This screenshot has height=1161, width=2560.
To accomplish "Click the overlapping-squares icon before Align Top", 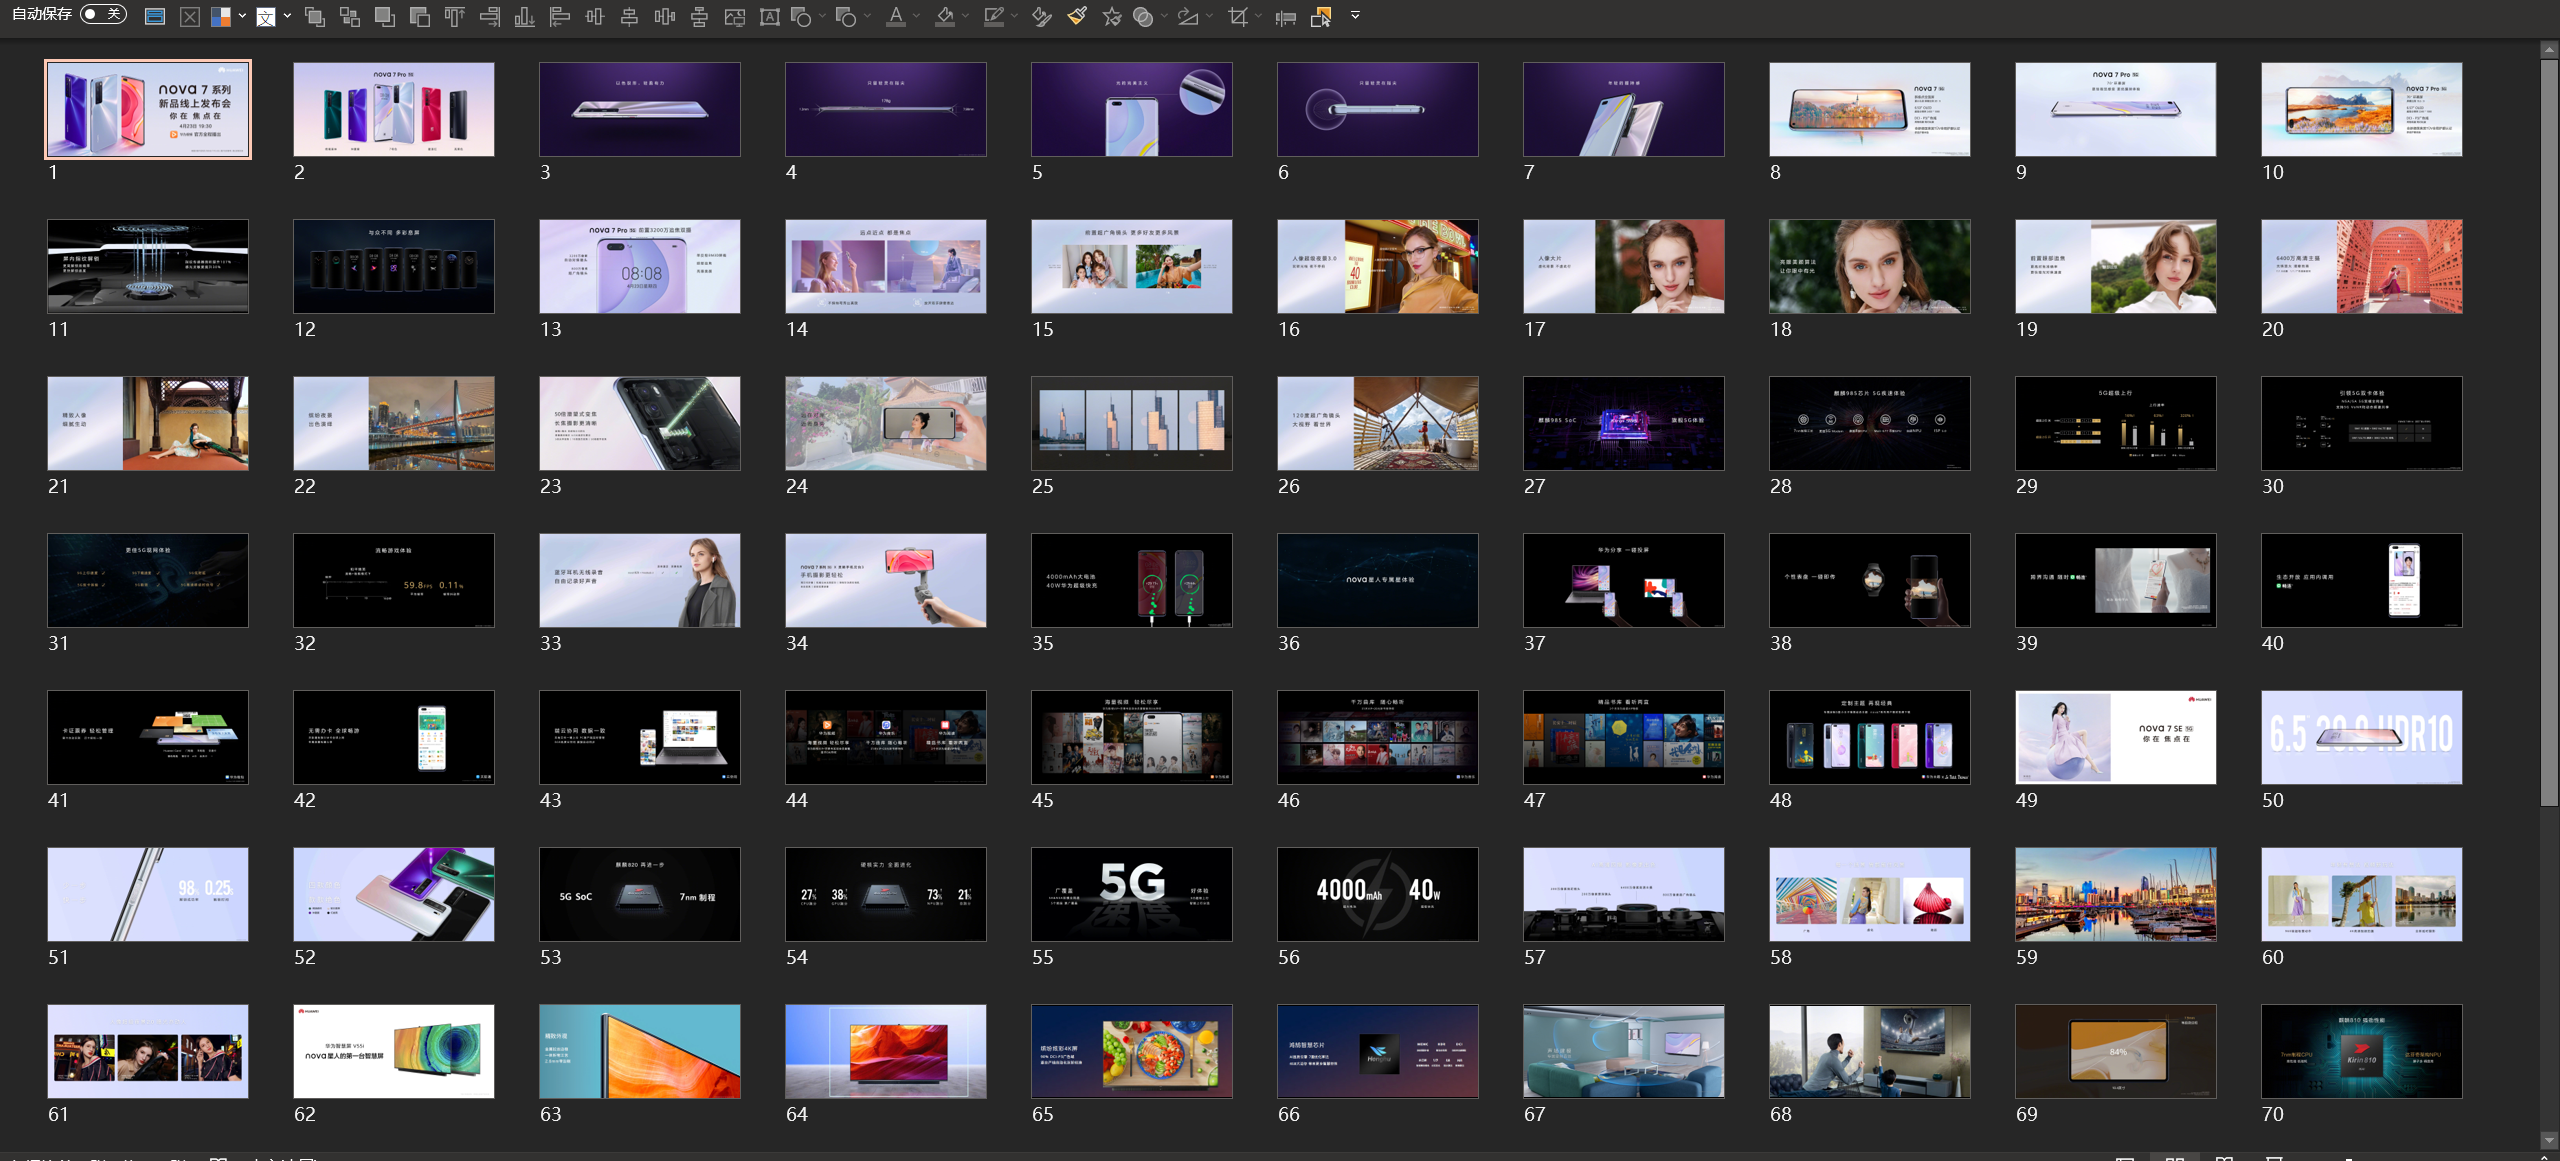I will coord(420,16).
